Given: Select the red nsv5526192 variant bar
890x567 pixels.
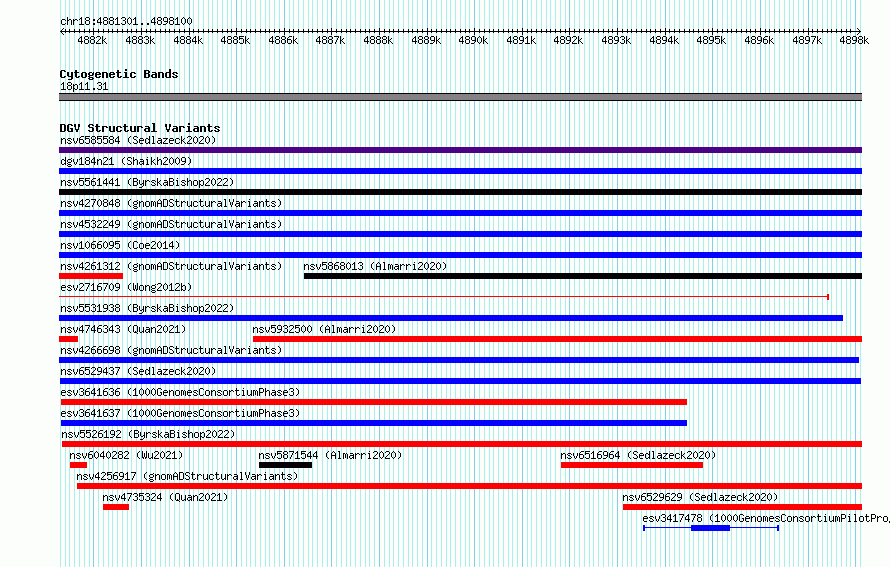Looking at the screenshot, I should click(462, 444).
